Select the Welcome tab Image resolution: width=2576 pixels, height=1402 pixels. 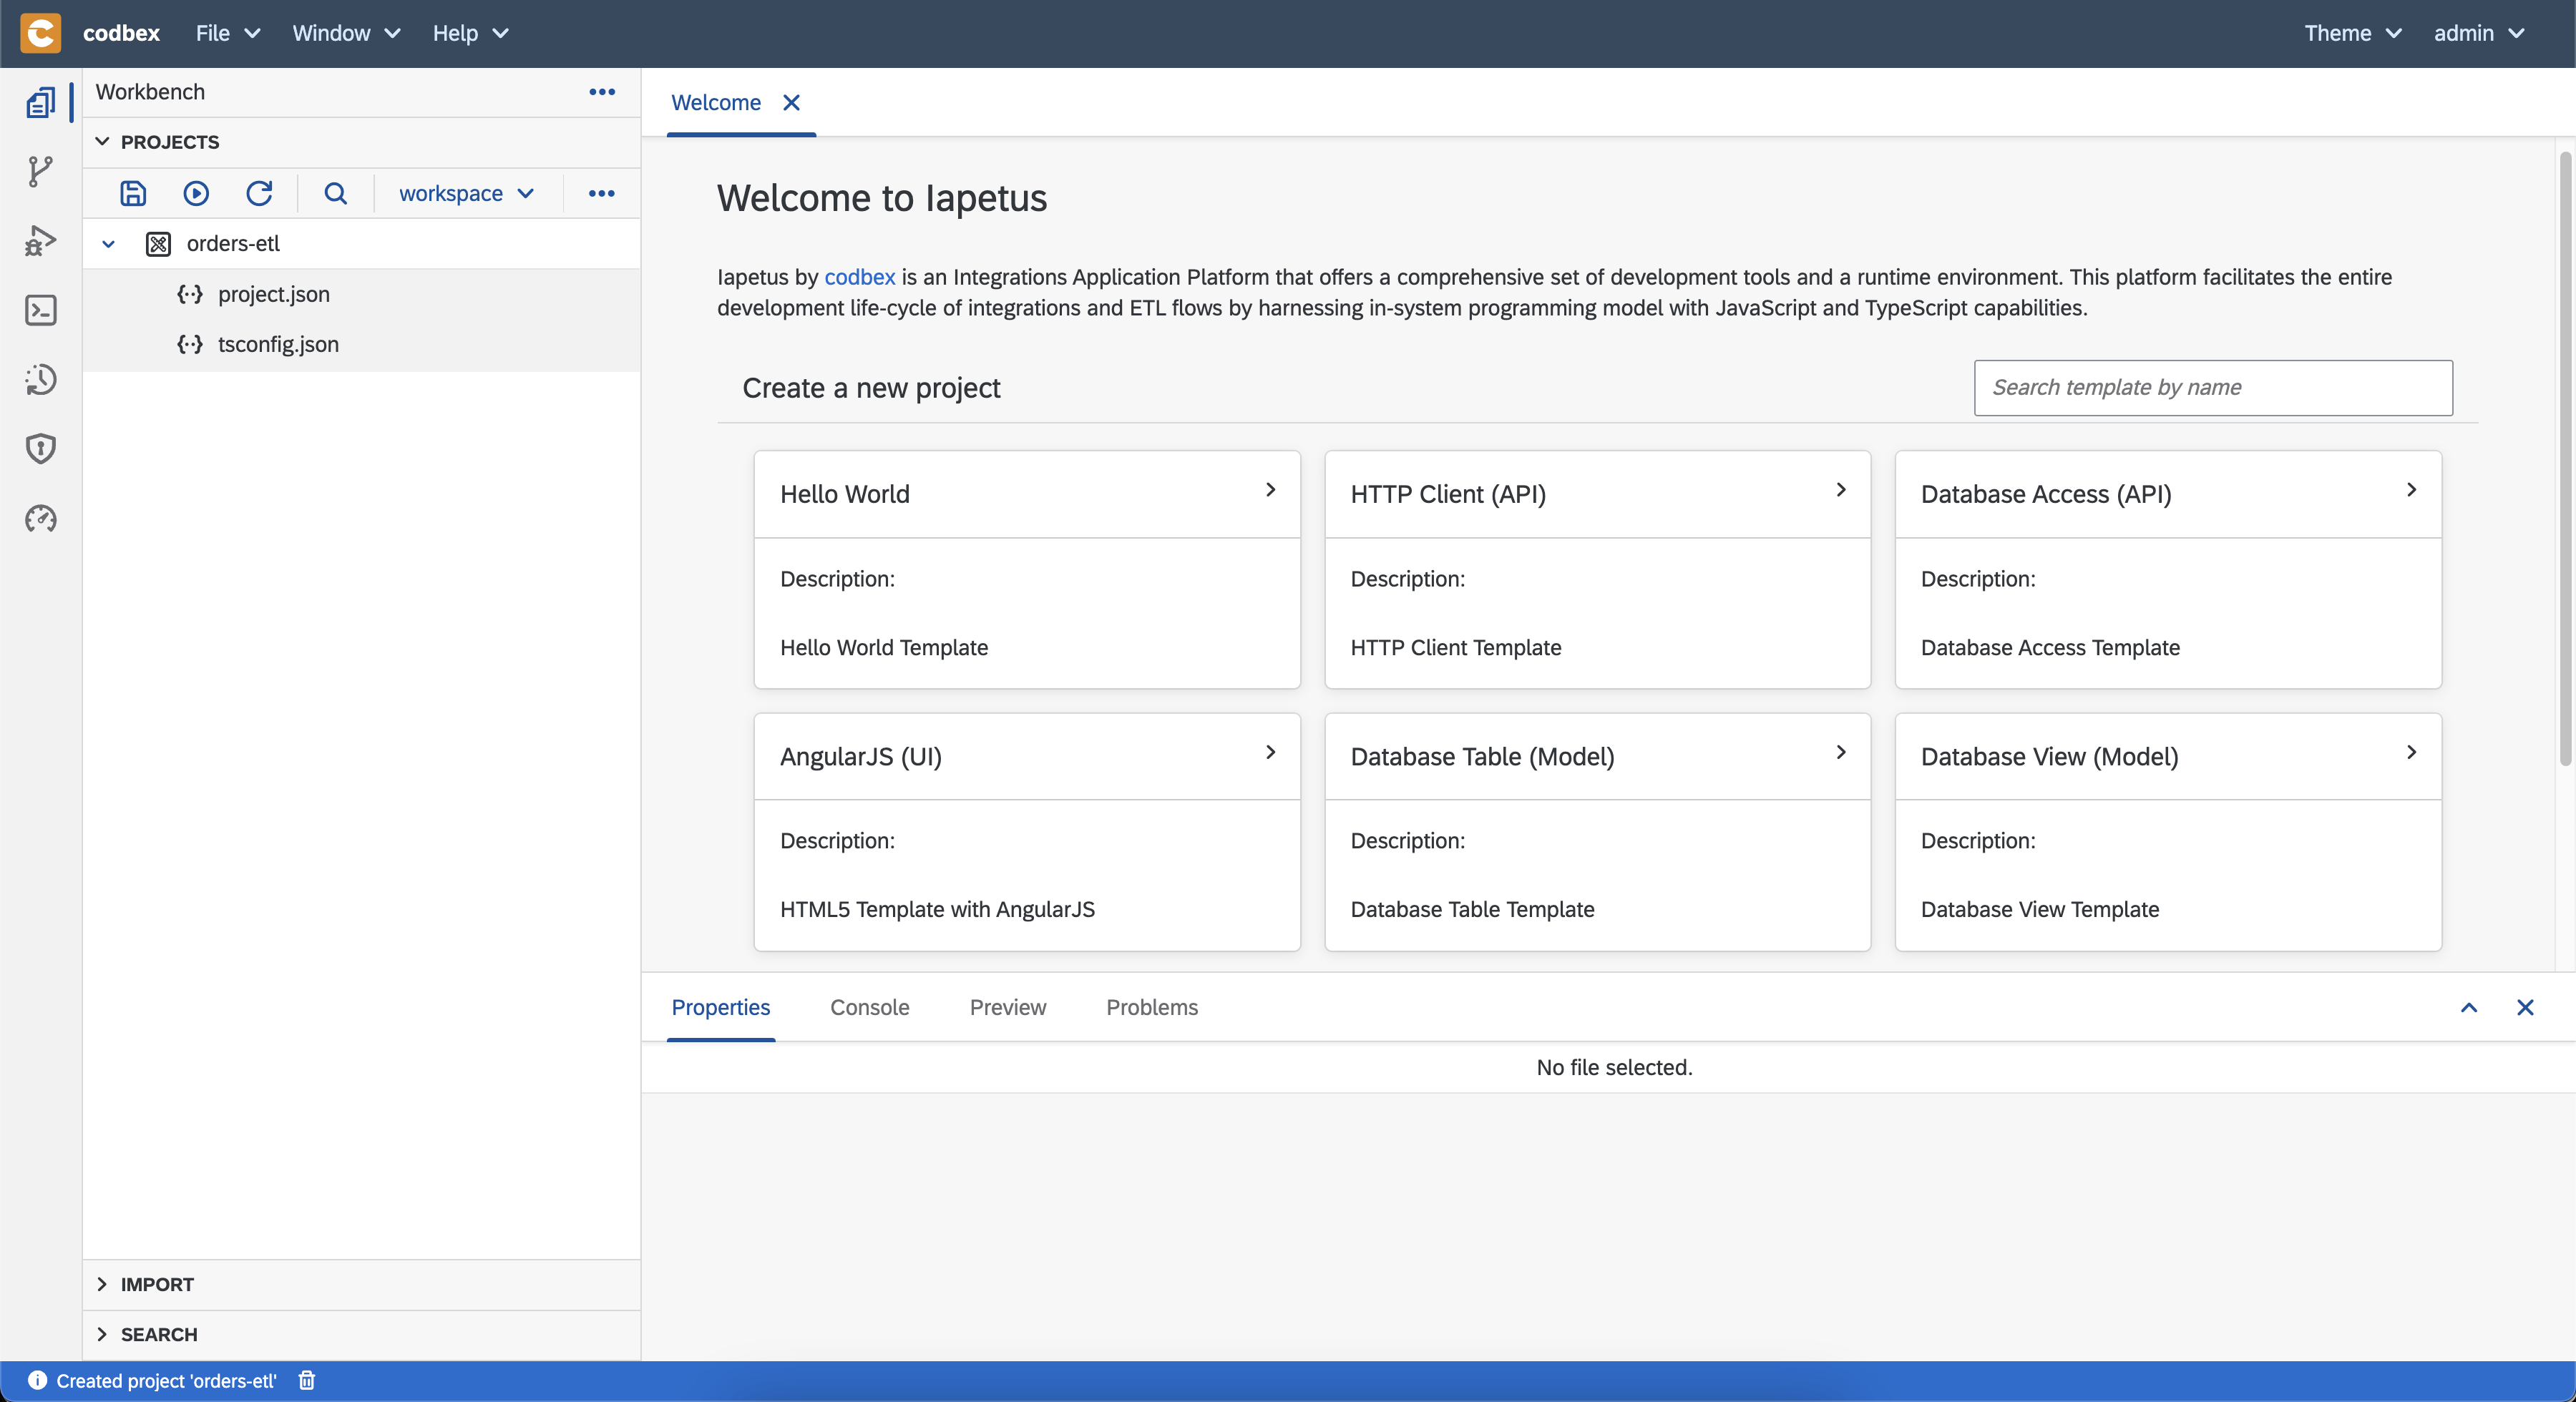coord(716,103)
